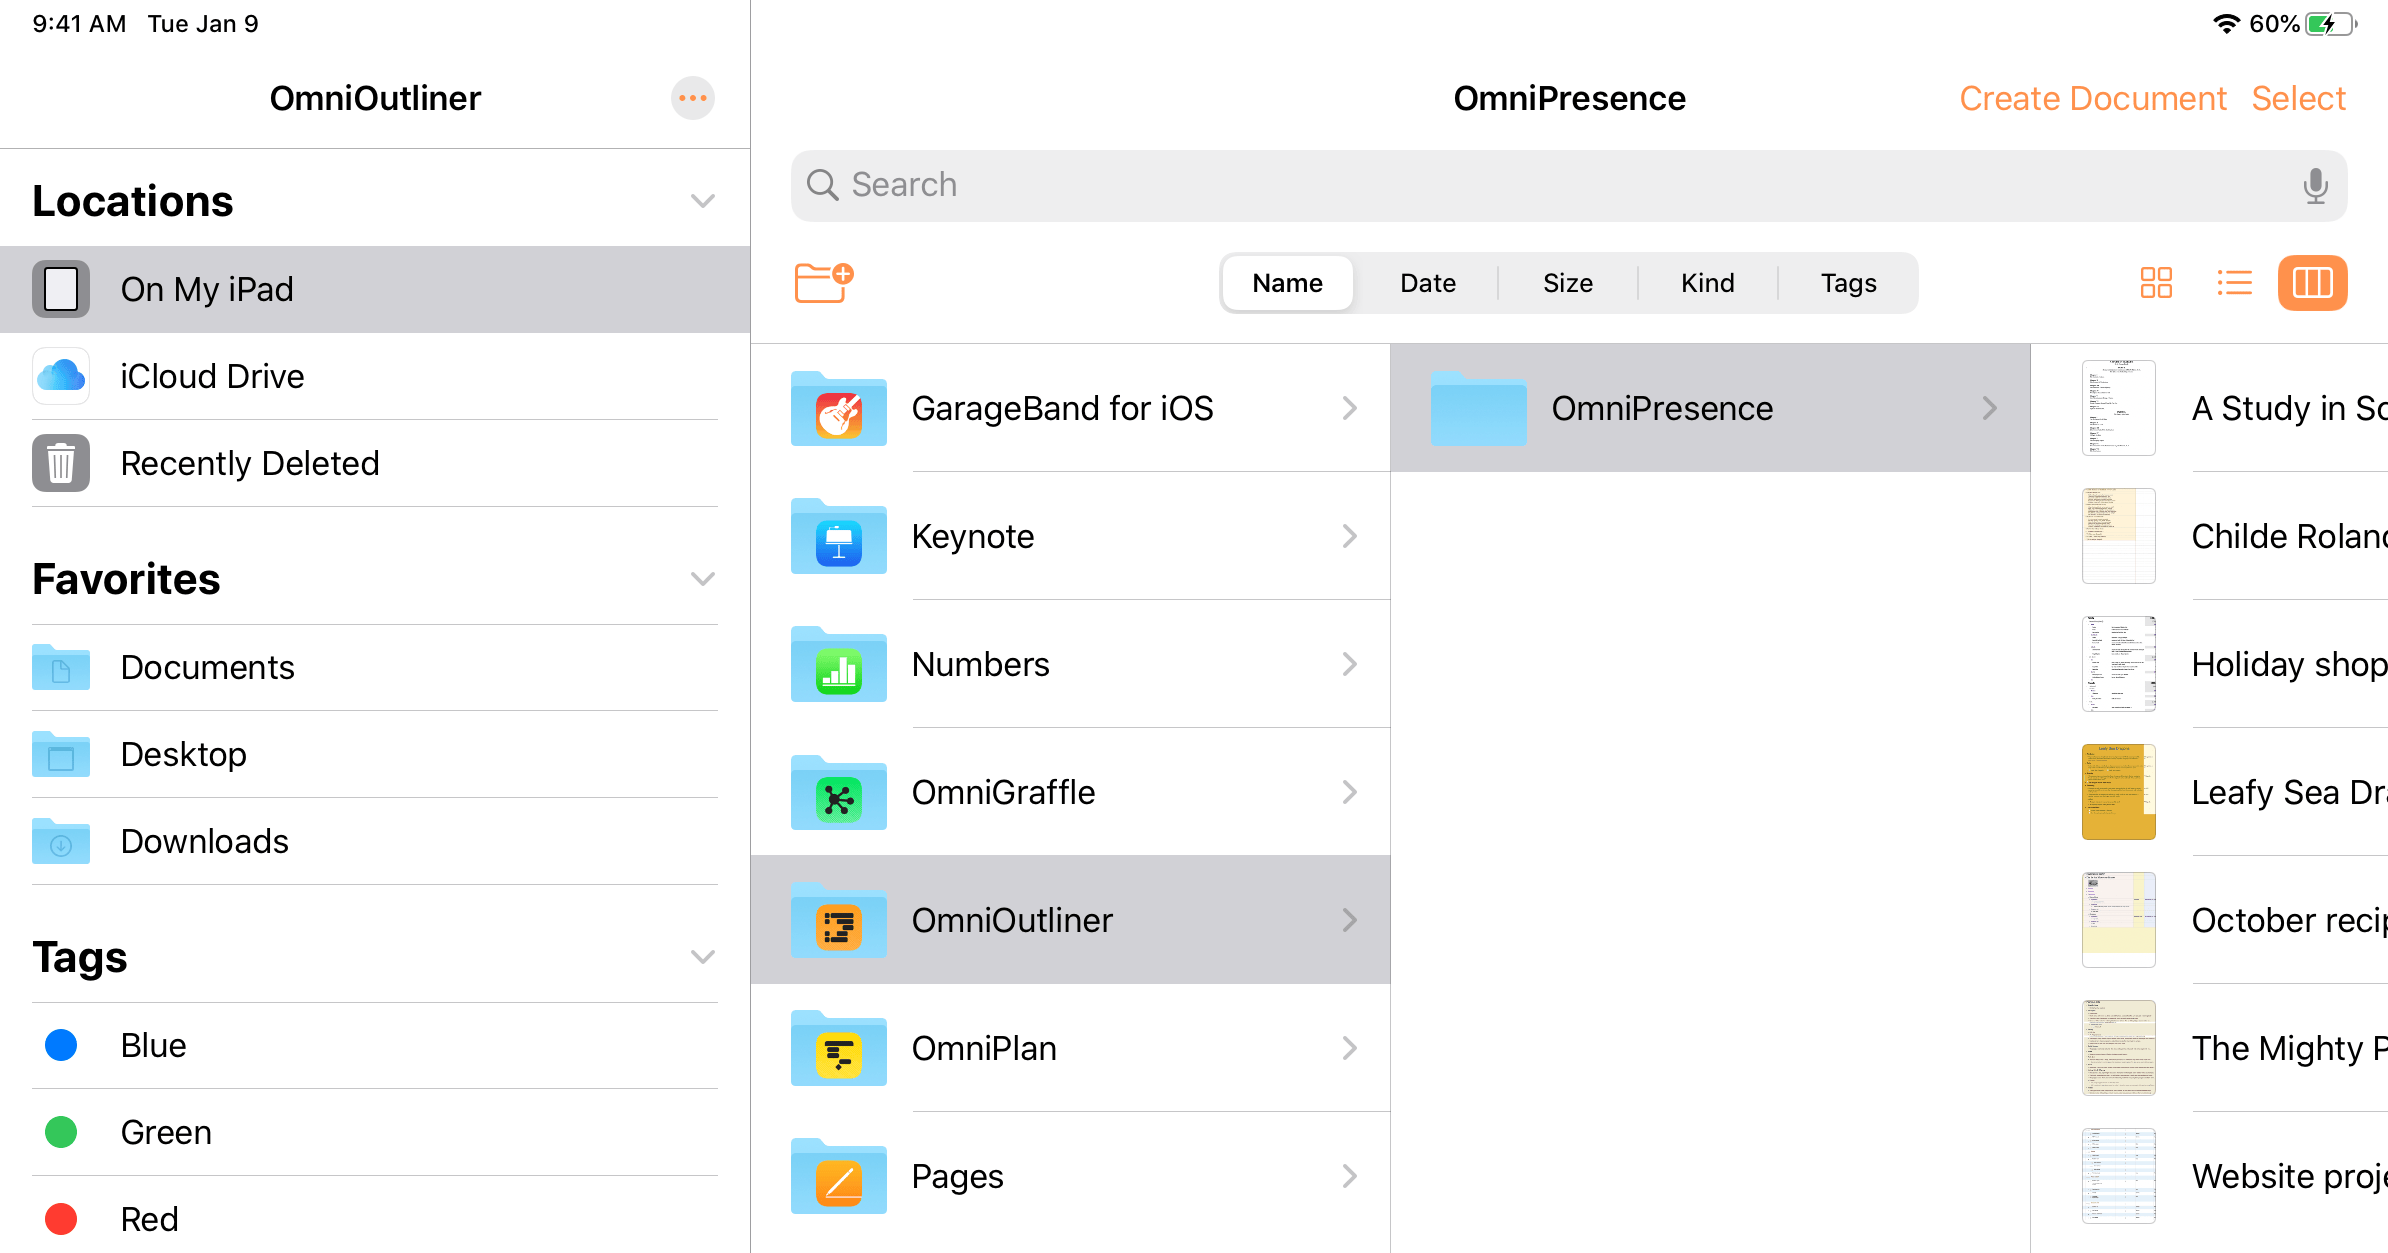Expand OmniPlan row chevron

(1349, 1048)
